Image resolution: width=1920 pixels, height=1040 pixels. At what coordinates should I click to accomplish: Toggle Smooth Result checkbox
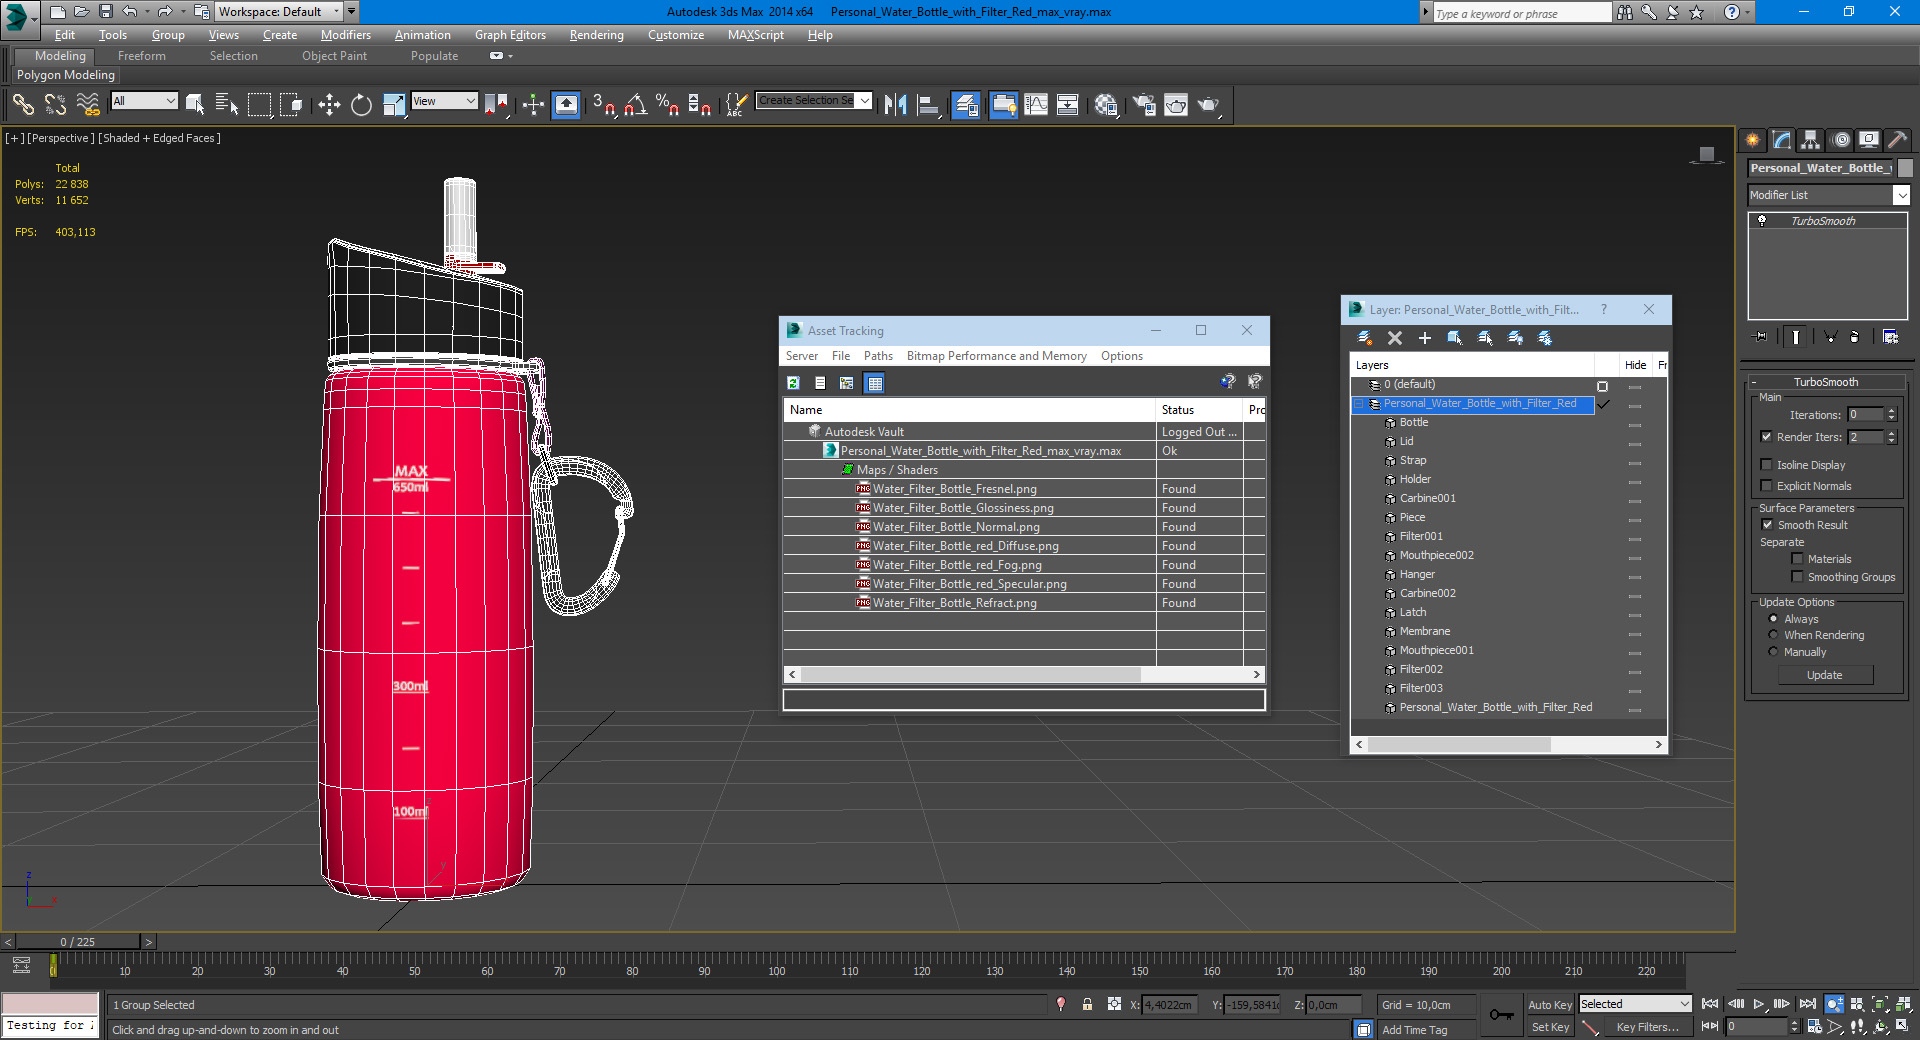coord(1767,525)
